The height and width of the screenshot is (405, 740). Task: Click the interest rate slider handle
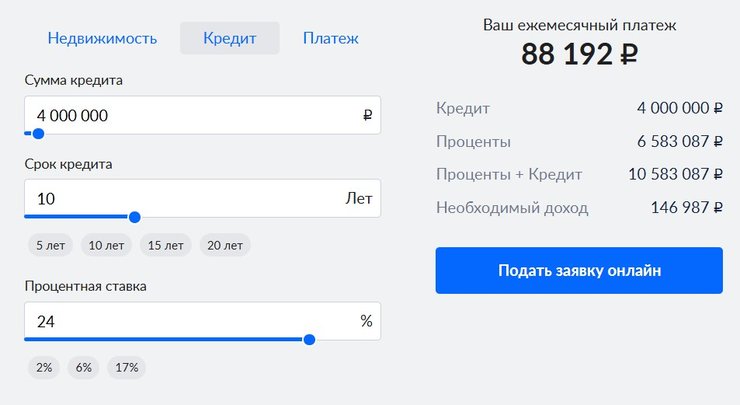[309, 340]
